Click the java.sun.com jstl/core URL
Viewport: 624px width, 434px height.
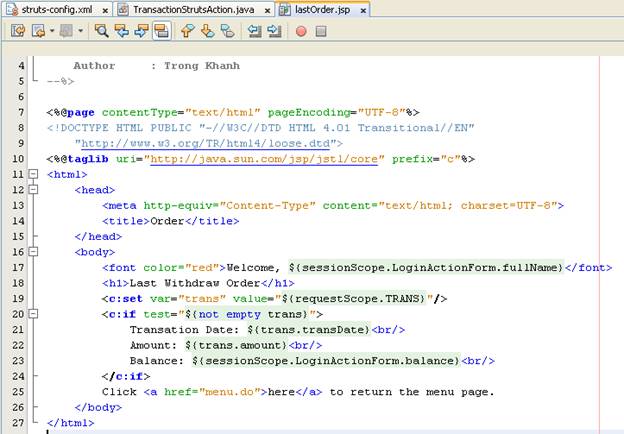[264, 159]
